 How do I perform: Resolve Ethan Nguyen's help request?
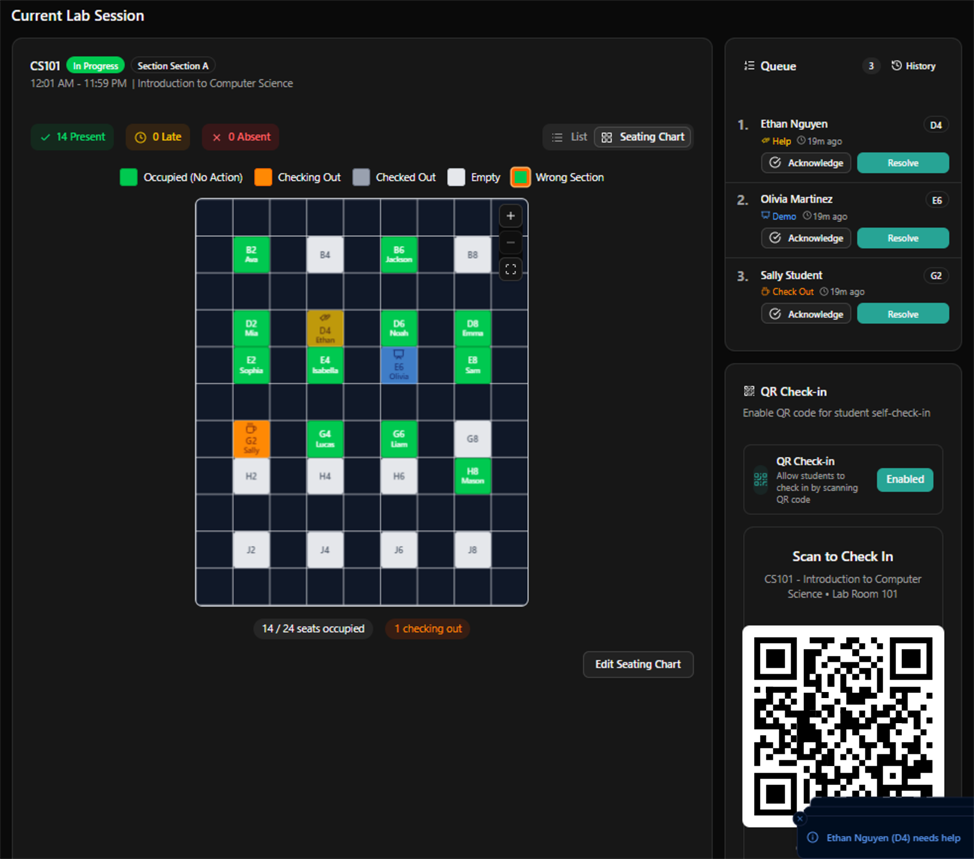coord(903,163)
